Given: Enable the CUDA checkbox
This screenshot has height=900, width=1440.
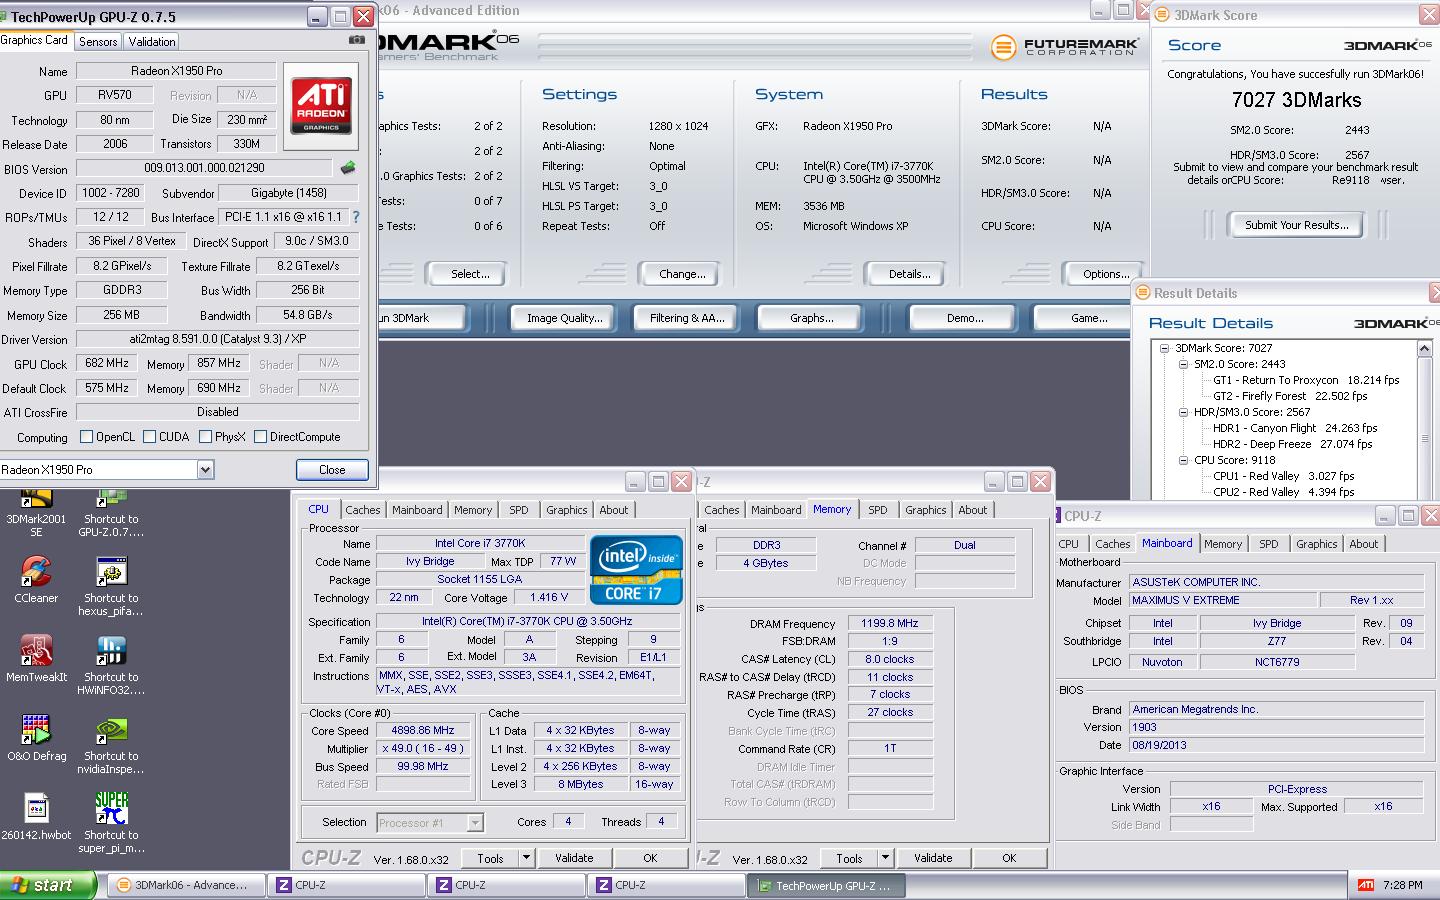Looking at the screenshot, I should coord(149,437).
